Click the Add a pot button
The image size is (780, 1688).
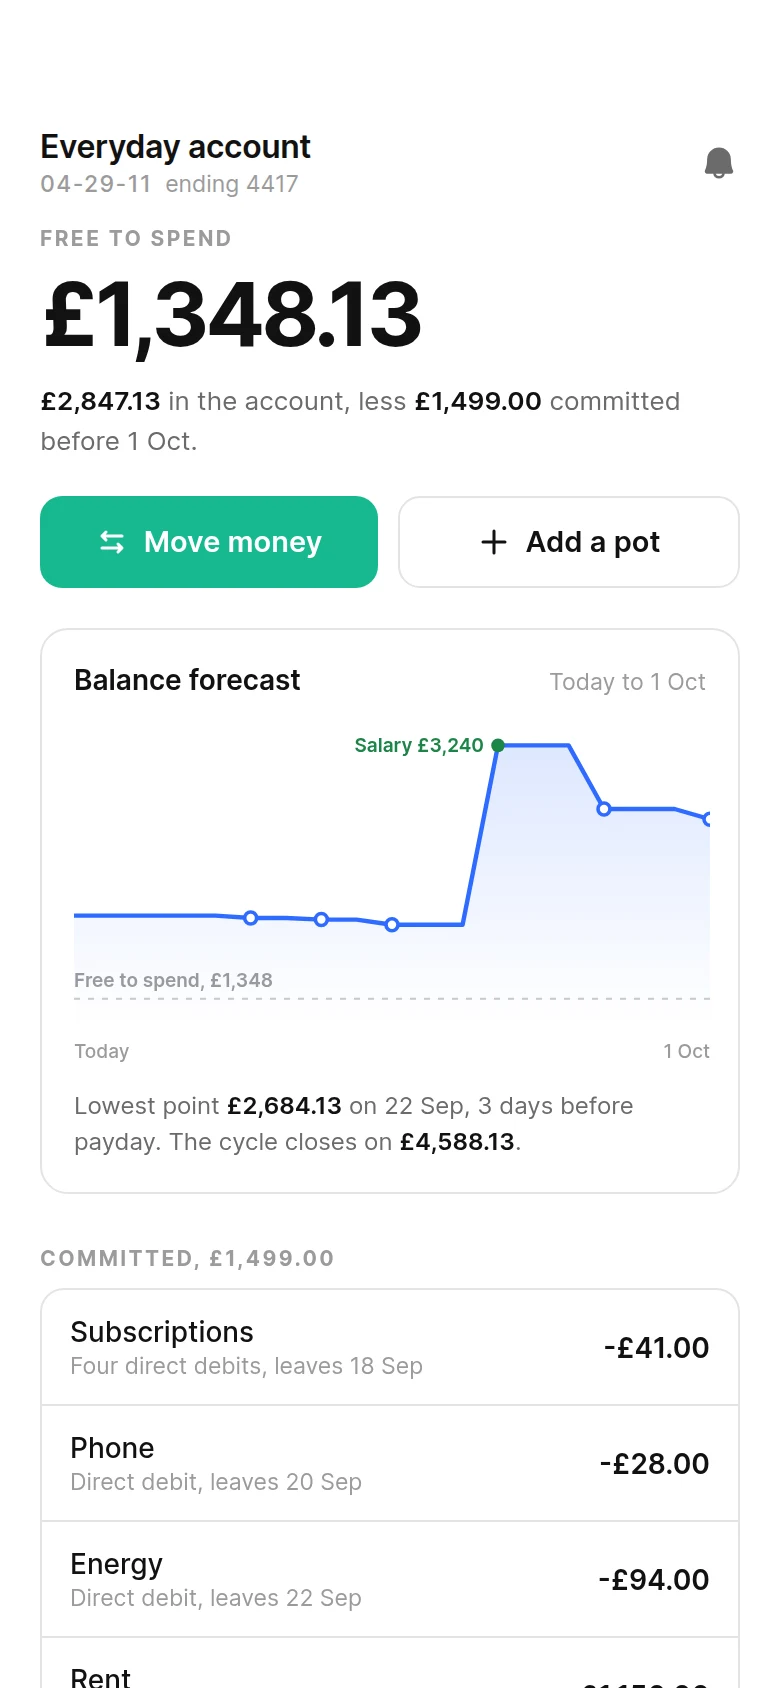(569, 542)
